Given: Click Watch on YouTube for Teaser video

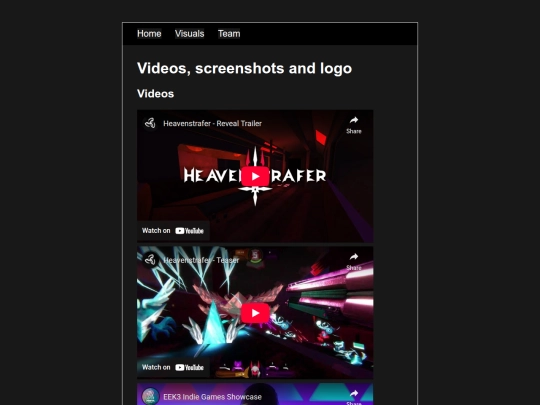Looking at the screenshot, I should click(173, 367).
